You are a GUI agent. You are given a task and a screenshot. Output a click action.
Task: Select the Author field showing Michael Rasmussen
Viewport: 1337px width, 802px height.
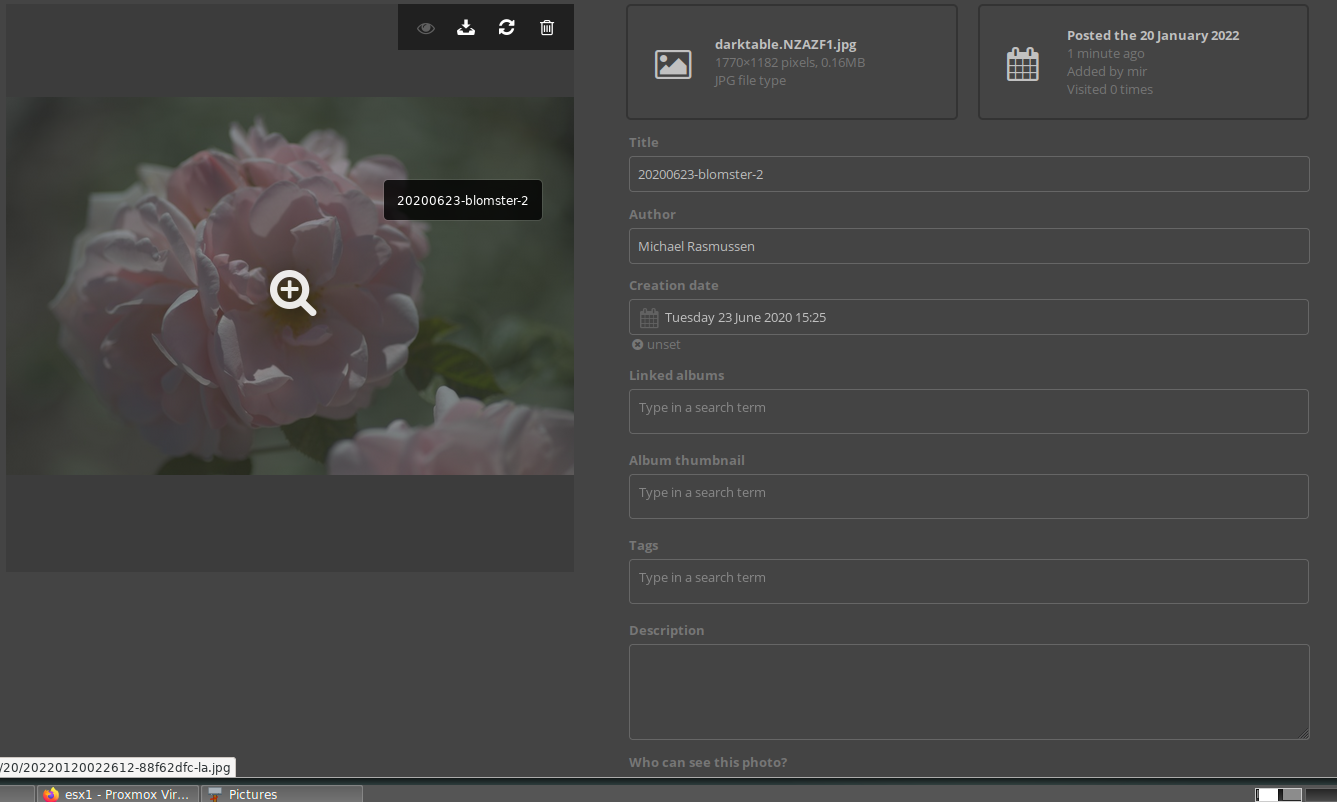click(968, 245)
